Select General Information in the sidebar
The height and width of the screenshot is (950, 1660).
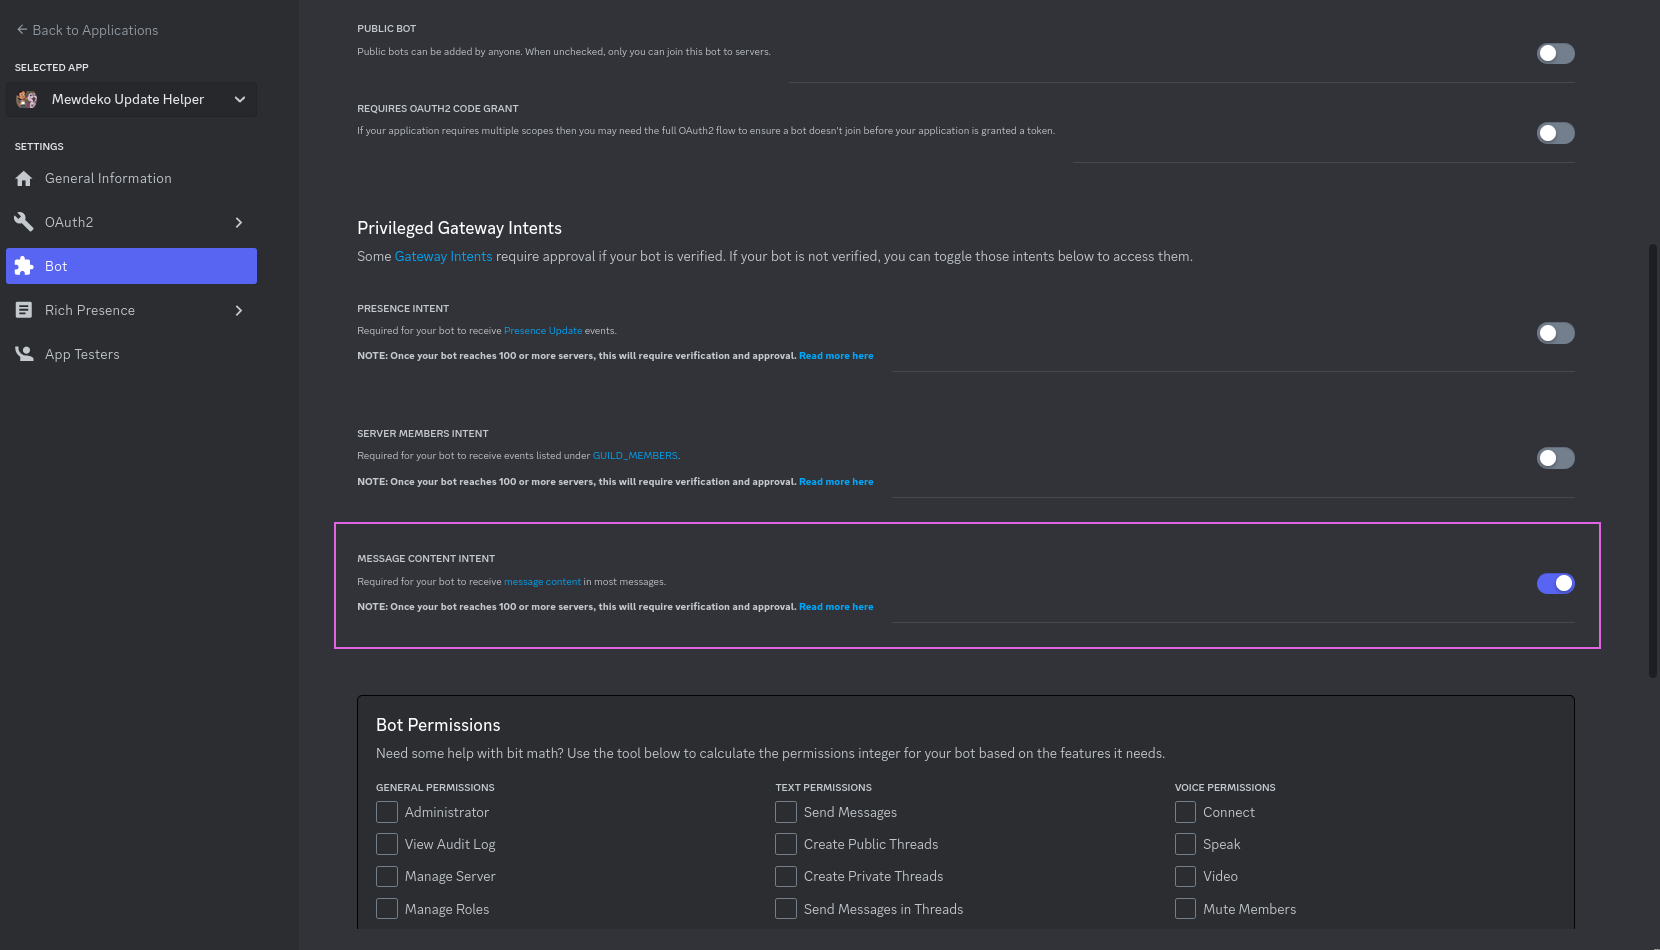pos(107,177)
